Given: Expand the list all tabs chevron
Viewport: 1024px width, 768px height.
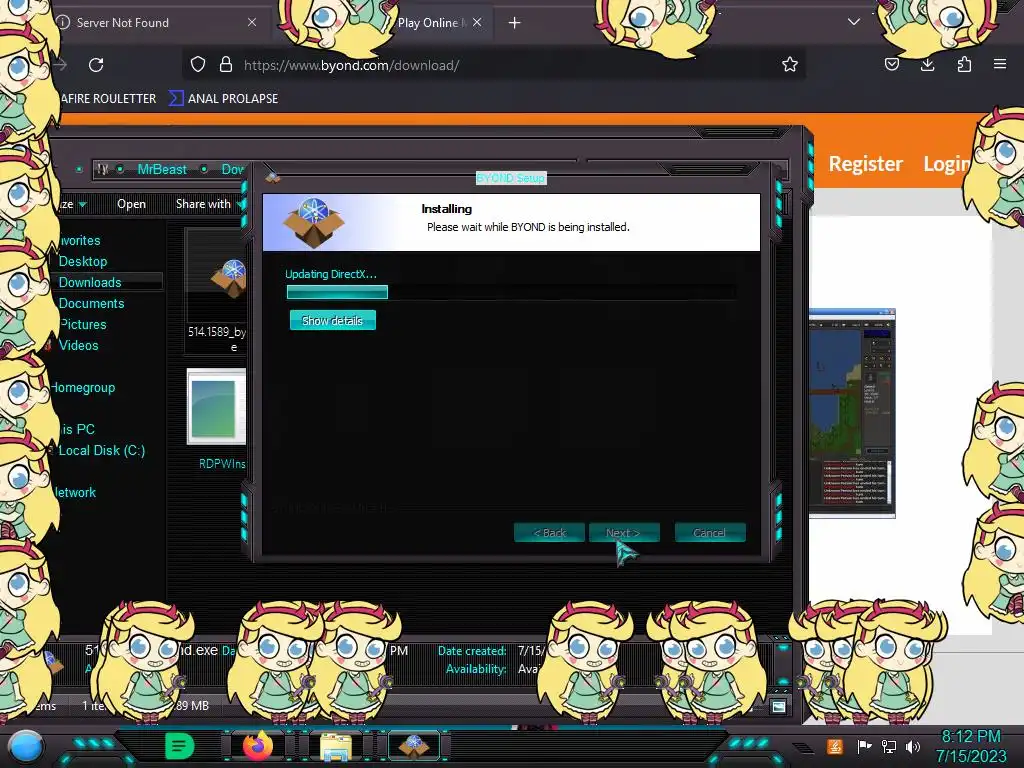Looking at the screenshot, I should coord(854,22).
